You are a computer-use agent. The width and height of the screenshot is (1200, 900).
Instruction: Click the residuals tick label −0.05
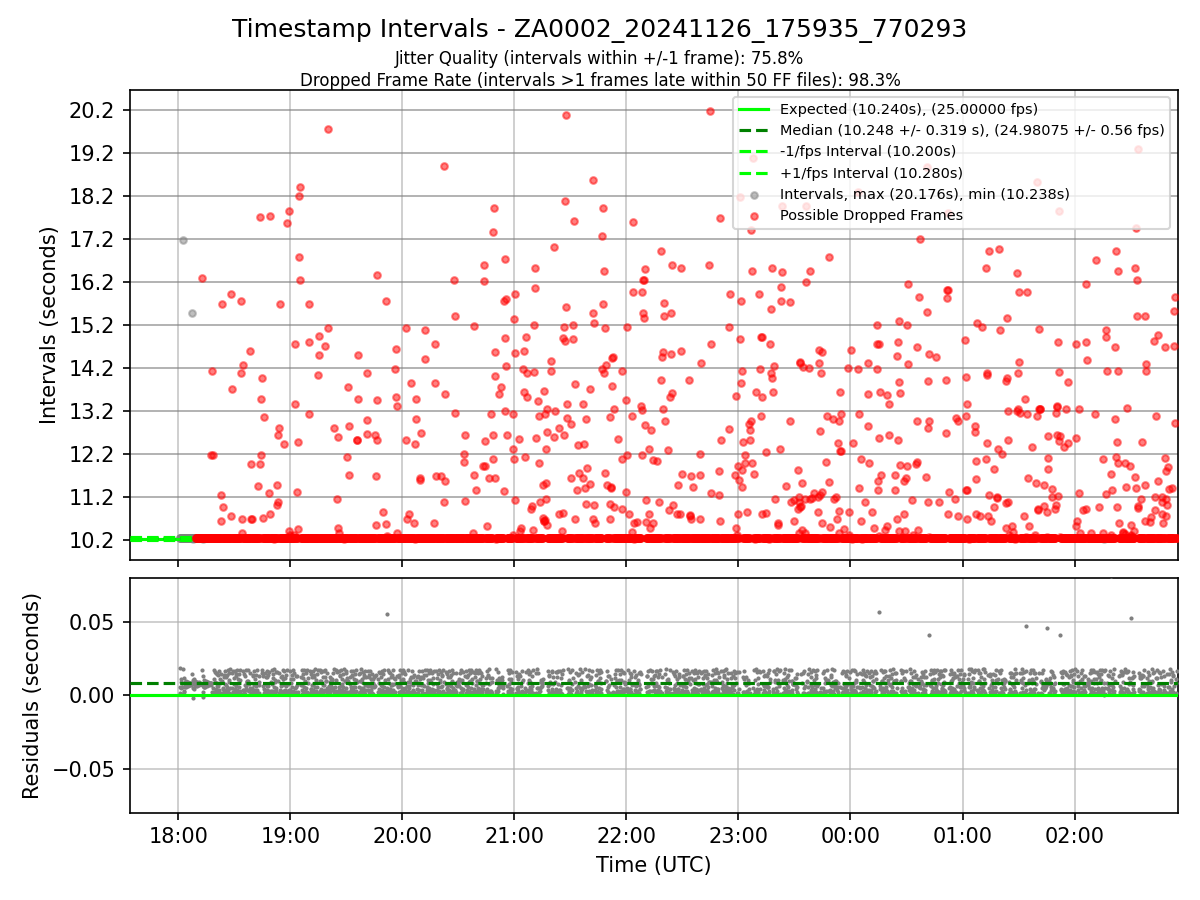tap(83, 769)
